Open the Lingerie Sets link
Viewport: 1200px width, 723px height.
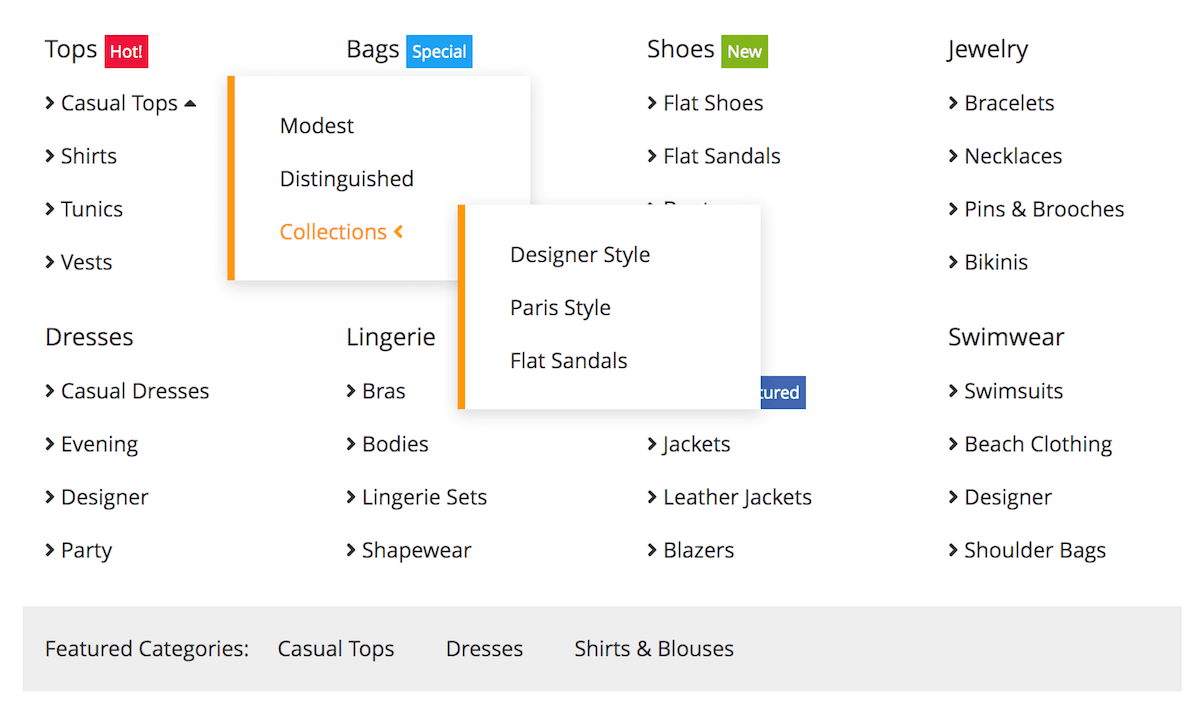(x=424, y=497)
